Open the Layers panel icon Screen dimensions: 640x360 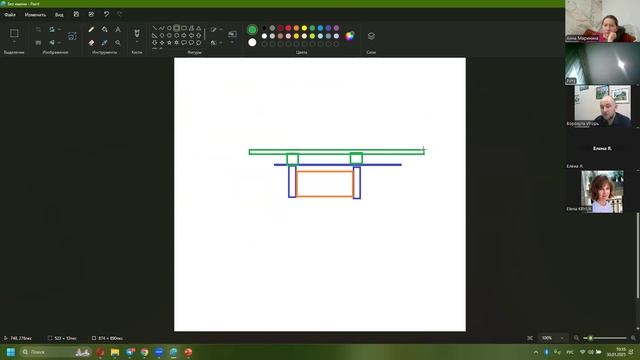(371, 36)
